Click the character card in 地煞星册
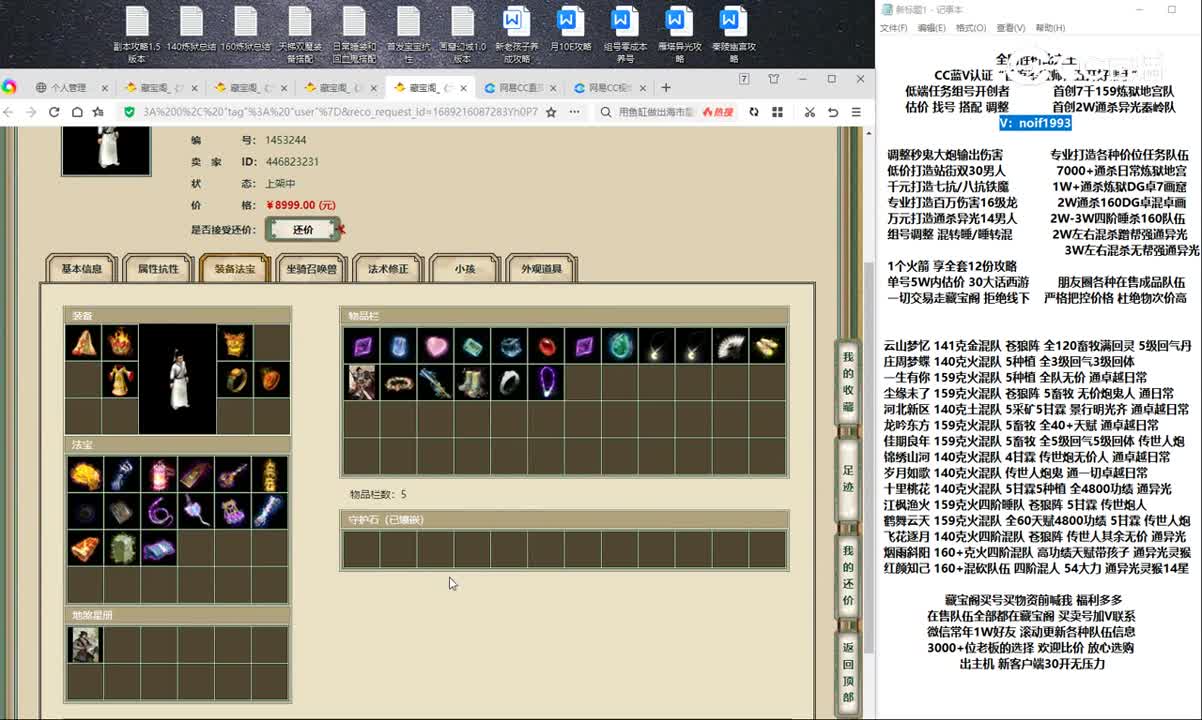 [x=85, y=644]
